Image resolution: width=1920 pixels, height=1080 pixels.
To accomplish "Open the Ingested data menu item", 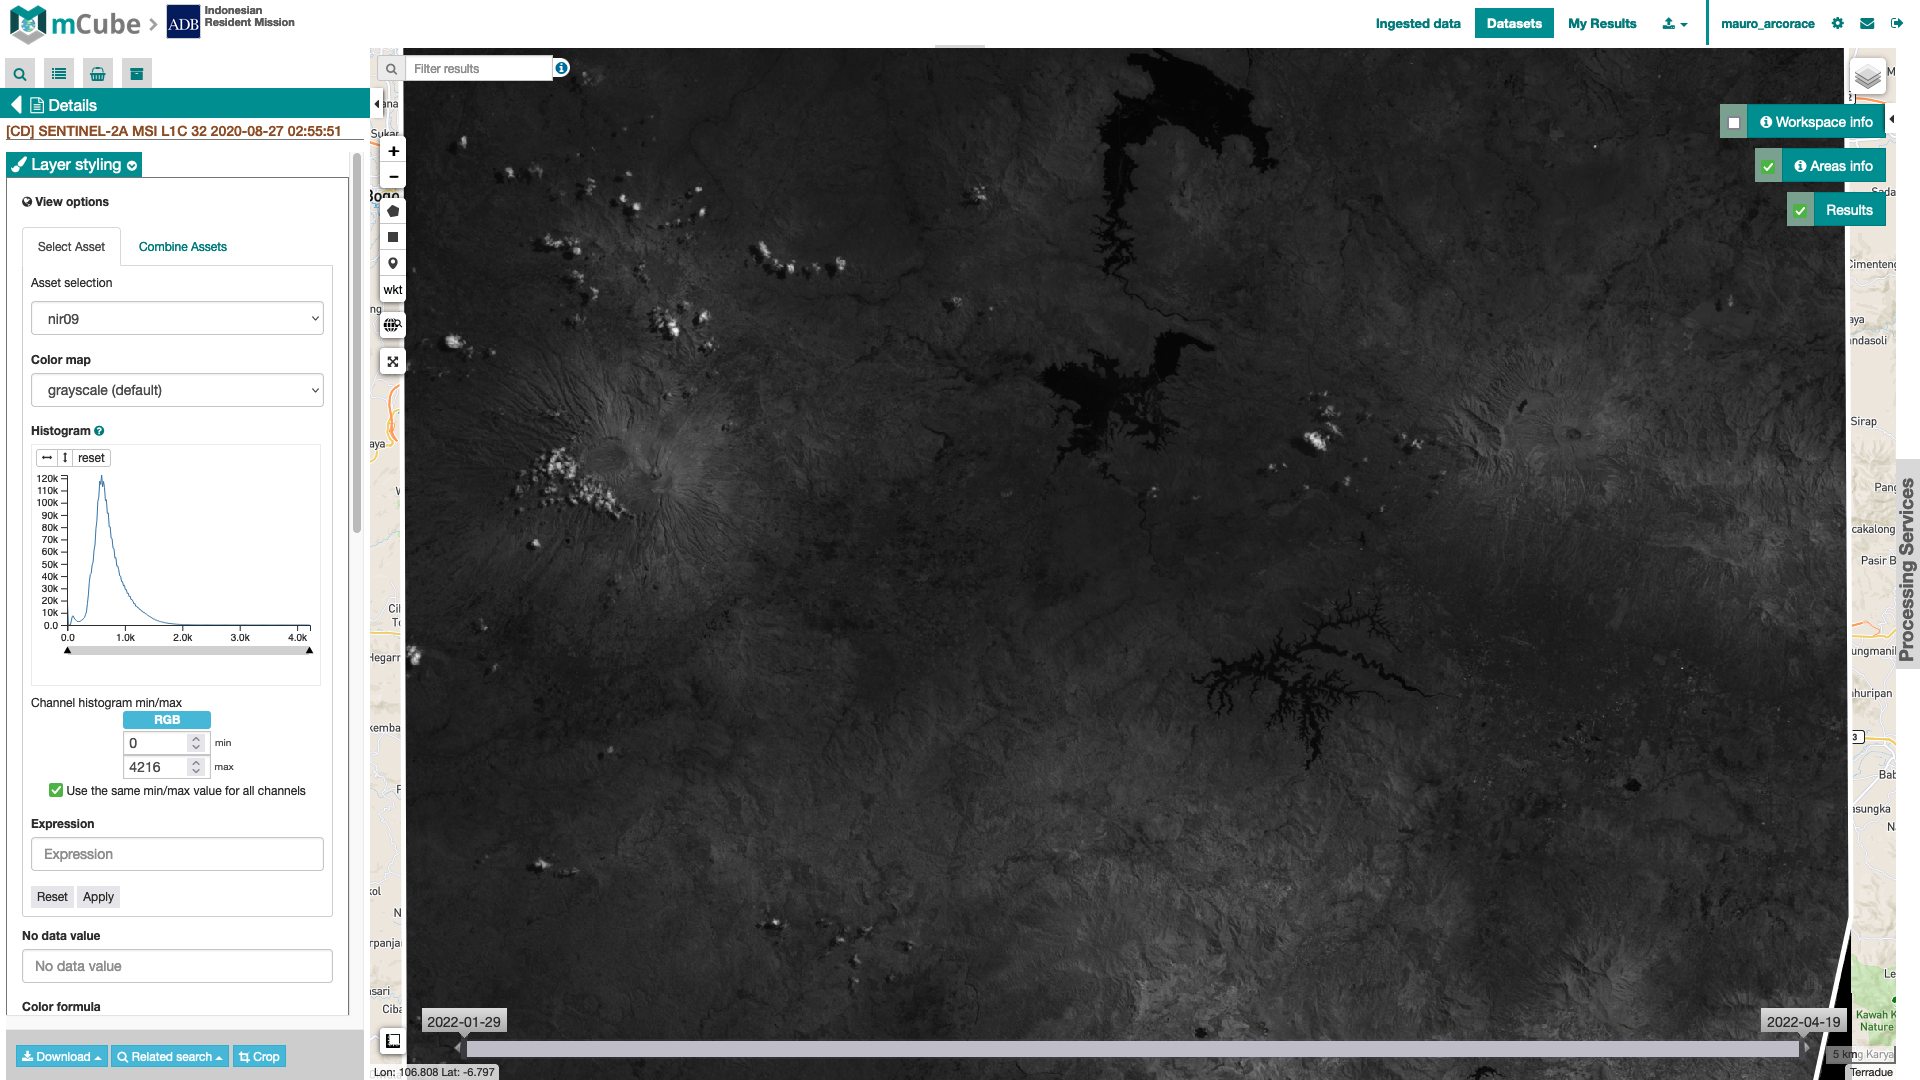I will pyautogui.click(x=1416, y=22).
